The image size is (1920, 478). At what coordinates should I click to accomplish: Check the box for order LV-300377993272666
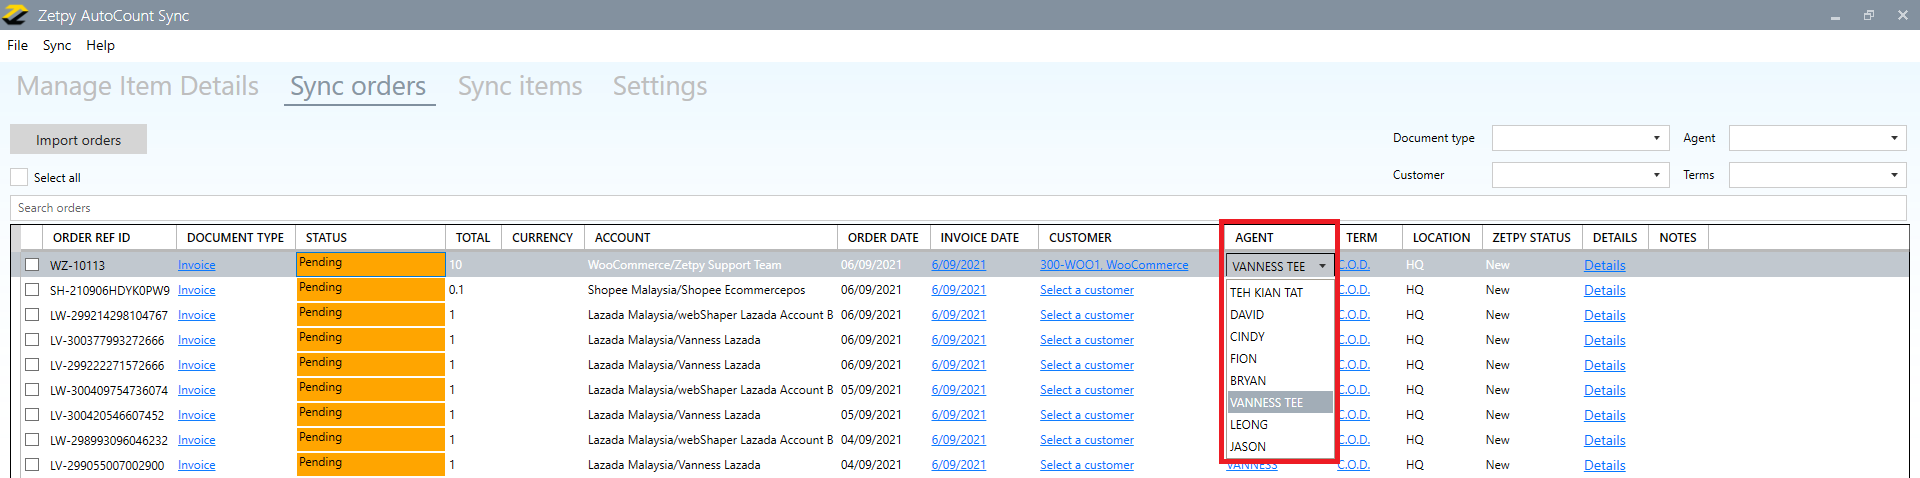point(32,340)
